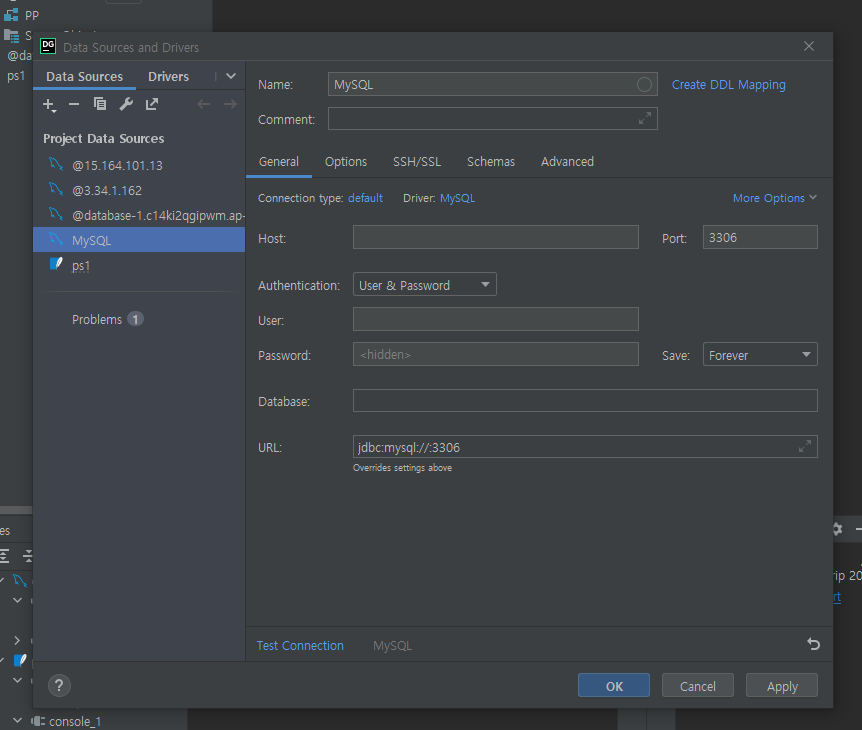
Task: Switch to the Drivers tab
Action: click(168, 76)
